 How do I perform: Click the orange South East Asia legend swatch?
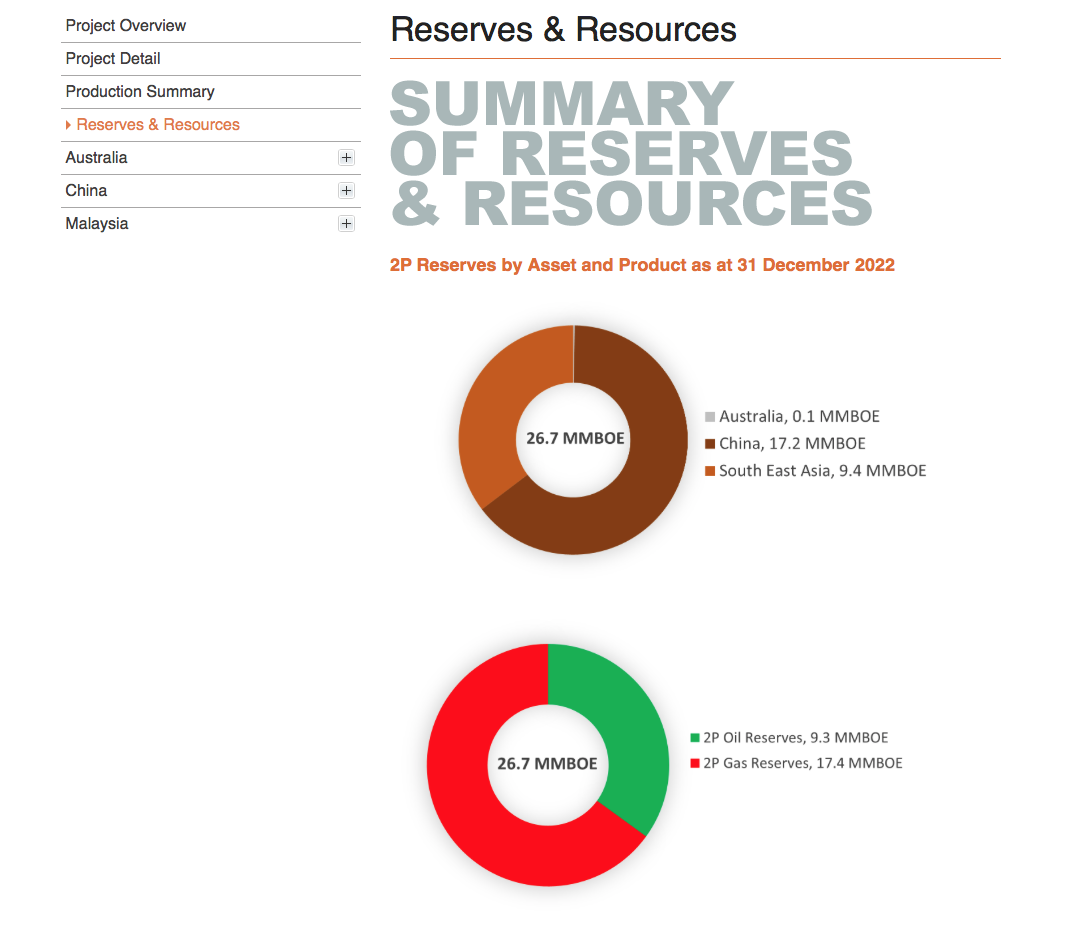tap(710, 471)
